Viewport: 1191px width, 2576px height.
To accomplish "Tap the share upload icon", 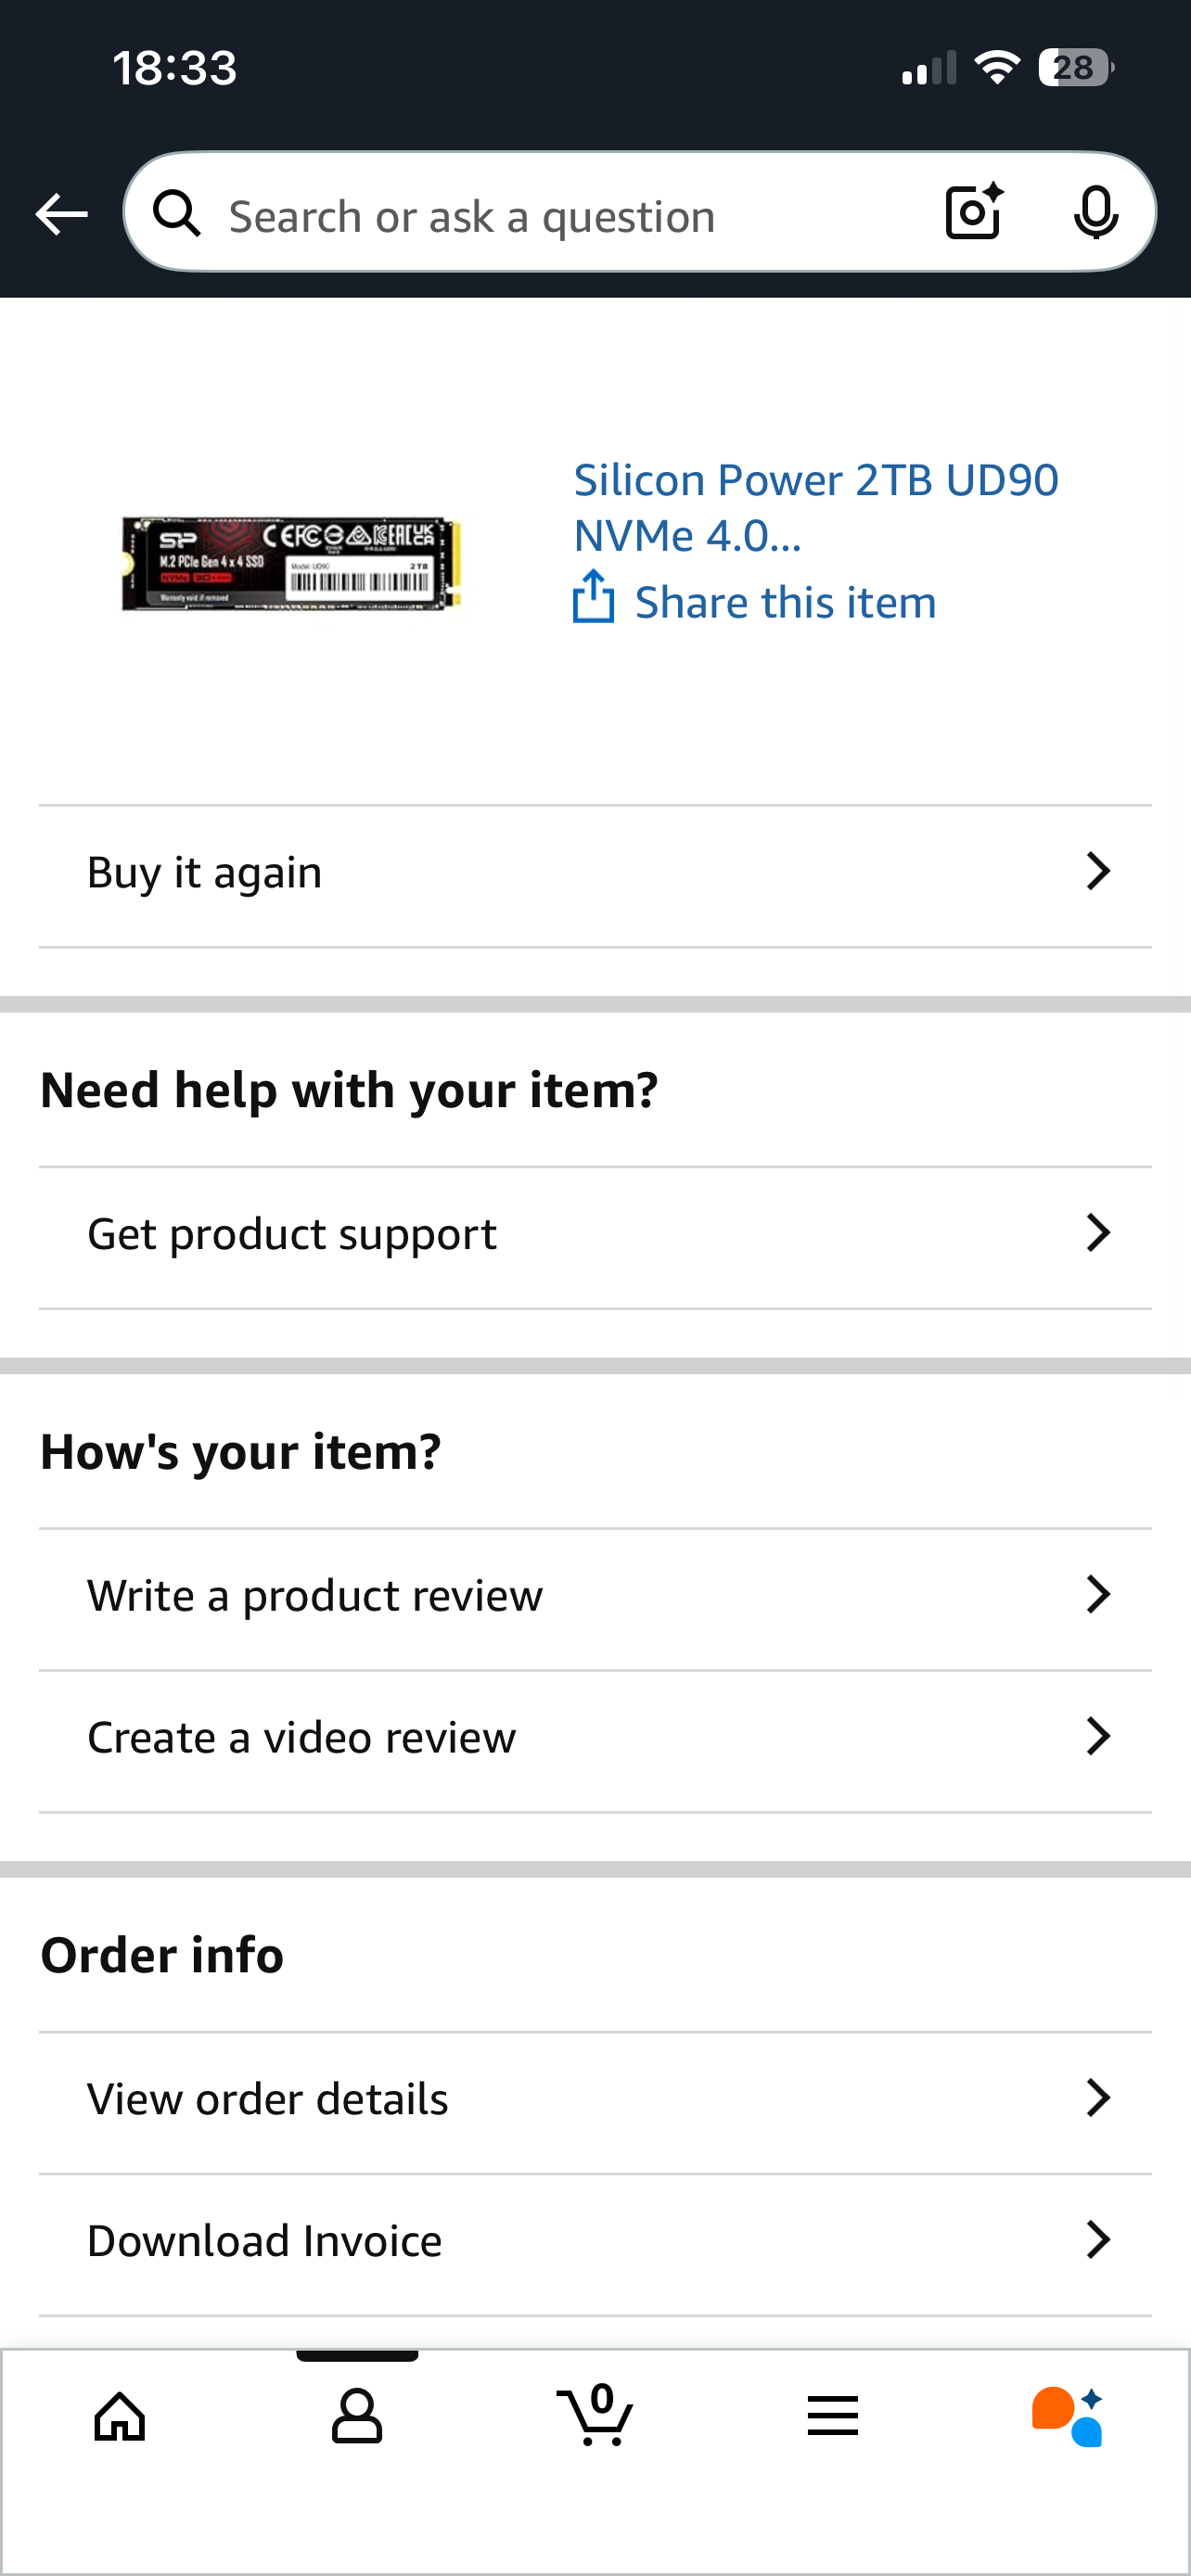I will click(593, 597).
